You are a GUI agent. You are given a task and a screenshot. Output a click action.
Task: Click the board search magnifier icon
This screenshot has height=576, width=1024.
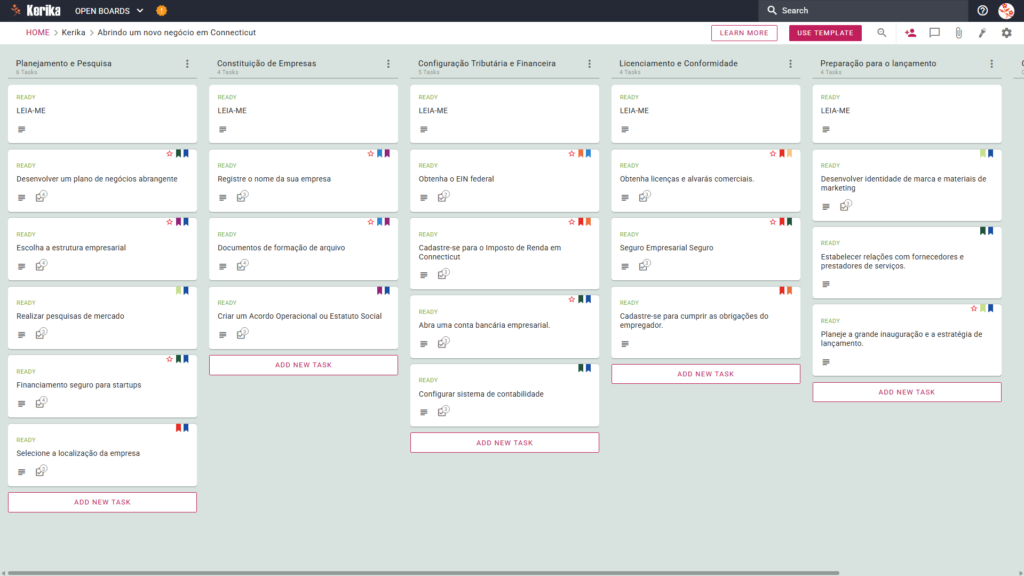[x=882, y=33]
